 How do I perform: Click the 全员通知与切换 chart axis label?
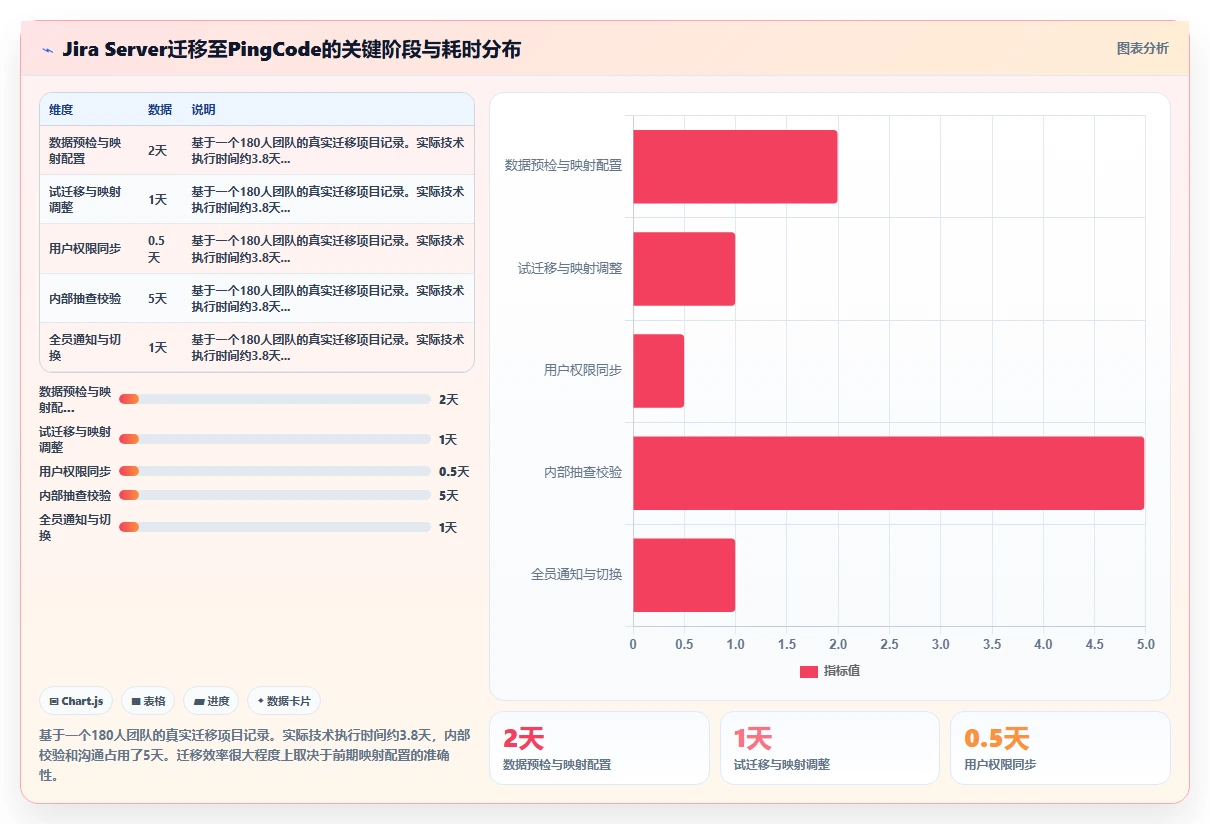point(576,575)
